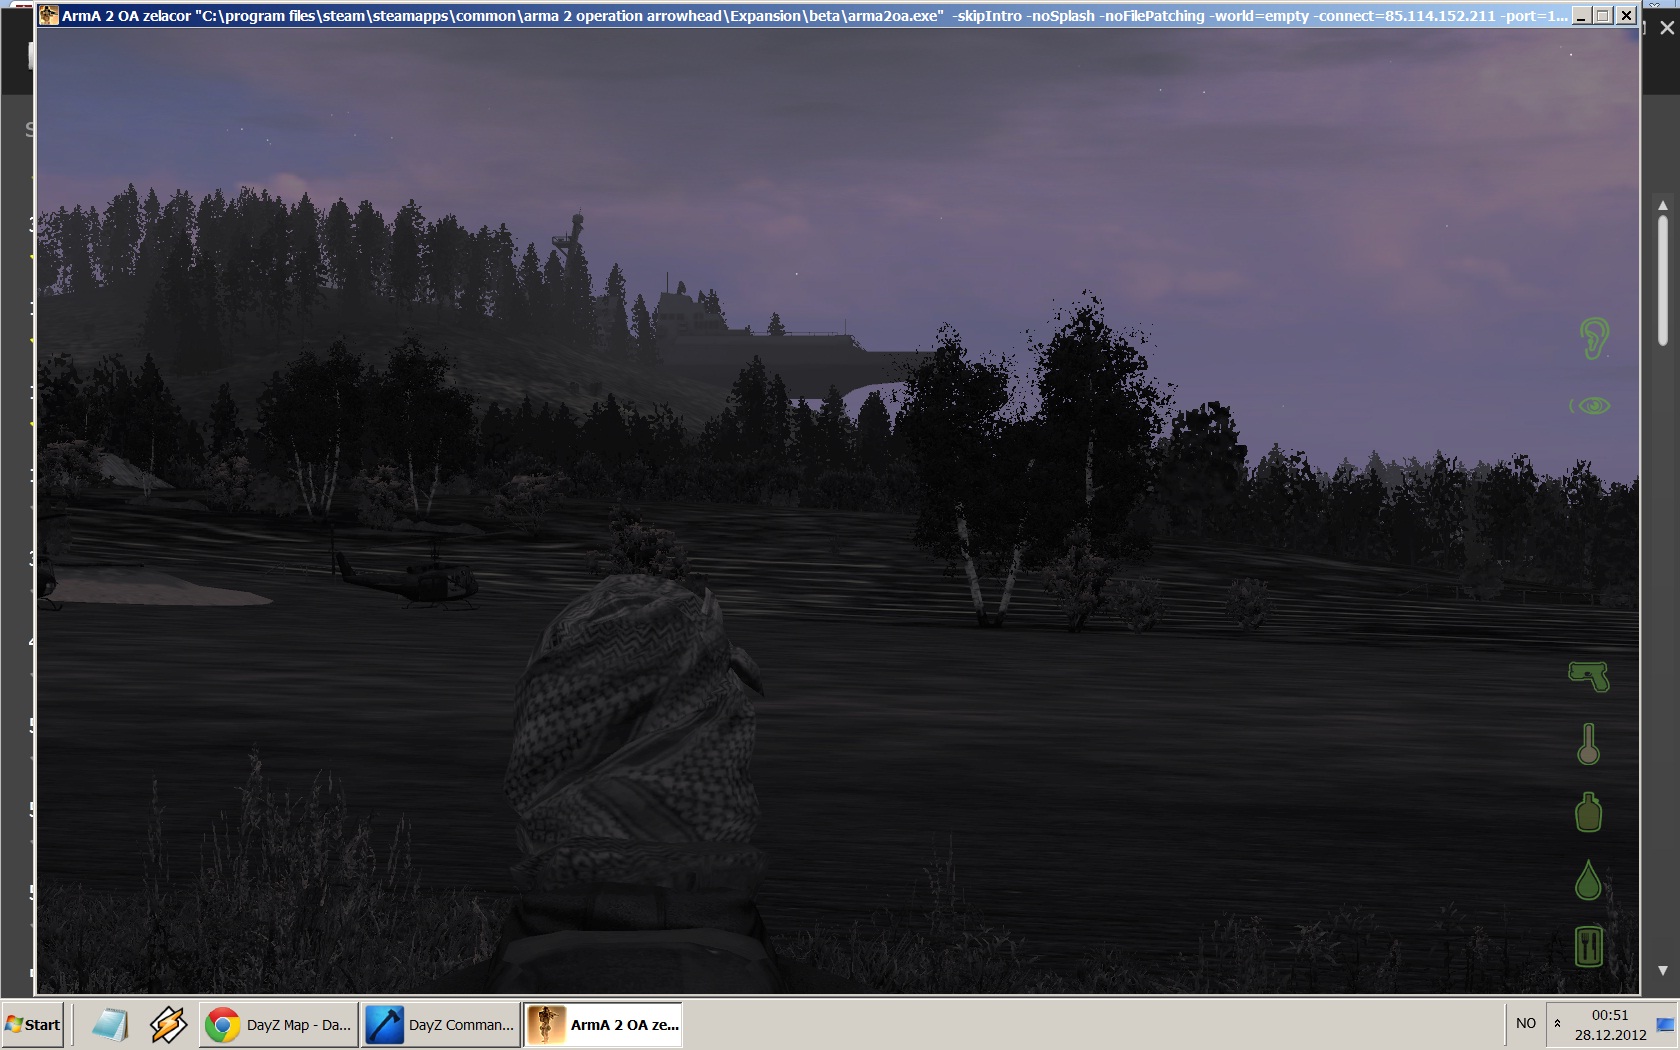Screen dimensions: 1680x1050
Task: Click the ArmA 2 window title bar icon
Action: 48,15
